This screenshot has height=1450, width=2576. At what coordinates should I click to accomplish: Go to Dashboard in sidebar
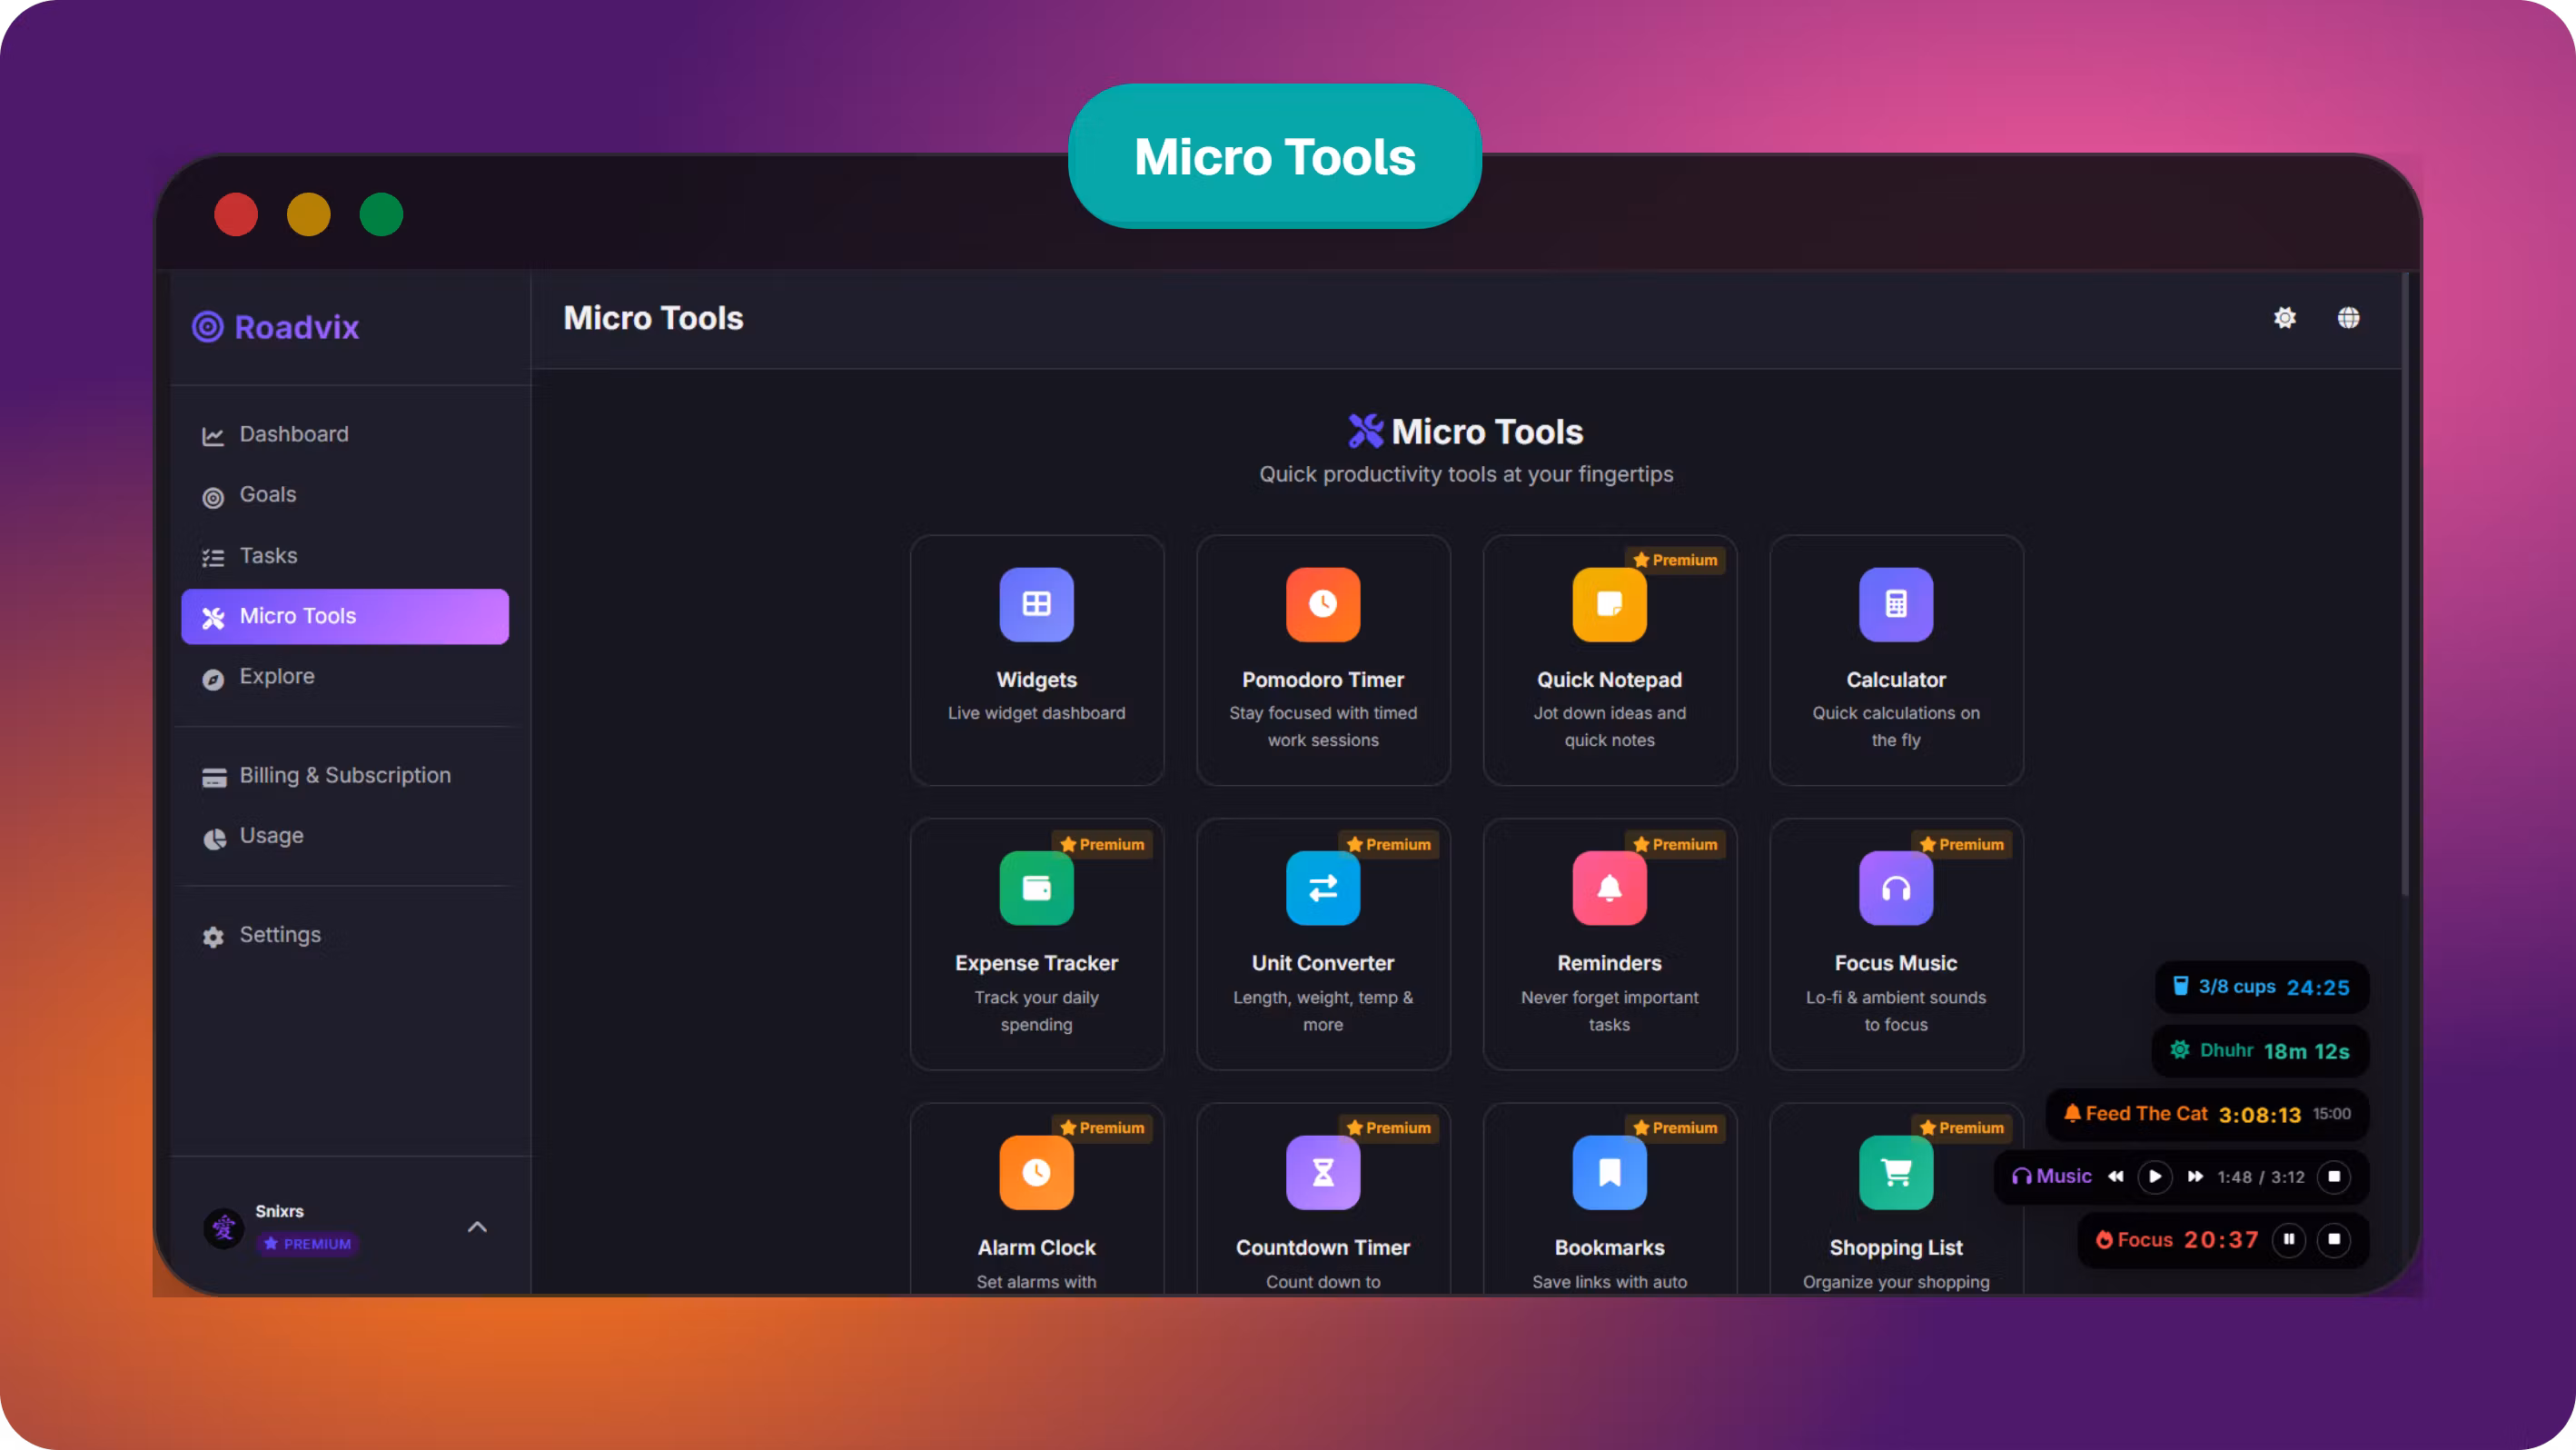click(345, 434)
